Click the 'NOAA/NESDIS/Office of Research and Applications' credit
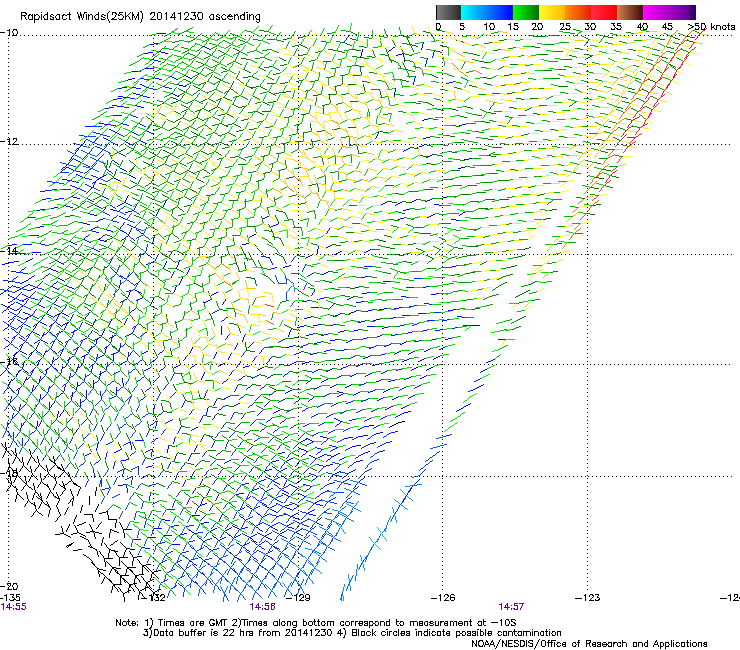 (589, 644)
